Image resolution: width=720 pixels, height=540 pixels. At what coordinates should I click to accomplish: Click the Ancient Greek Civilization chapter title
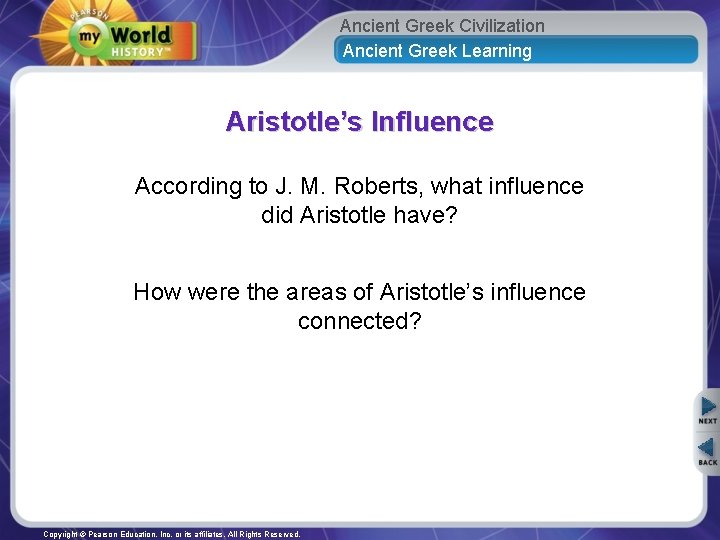[x=442, y=25]
